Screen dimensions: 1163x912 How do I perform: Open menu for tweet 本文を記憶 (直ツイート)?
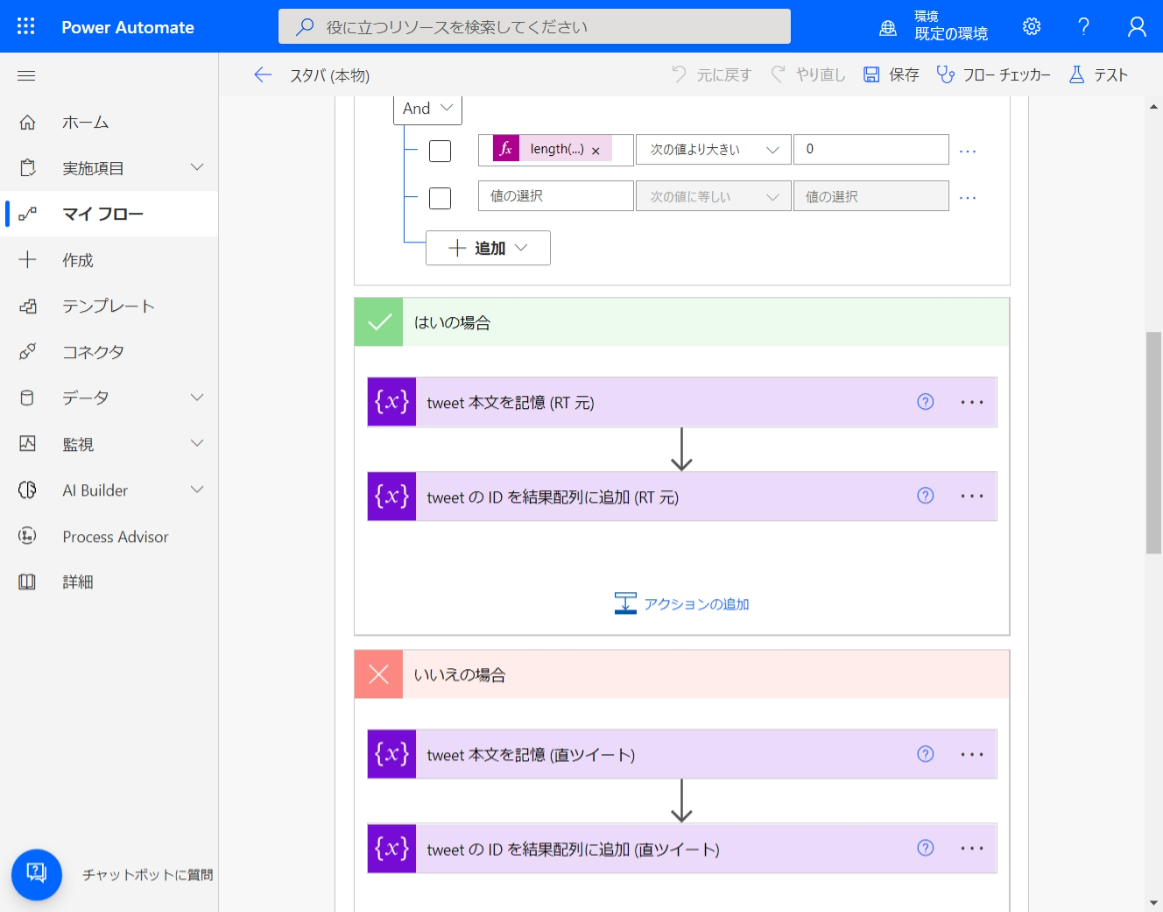pyautogui.click(x=972, y=754)
